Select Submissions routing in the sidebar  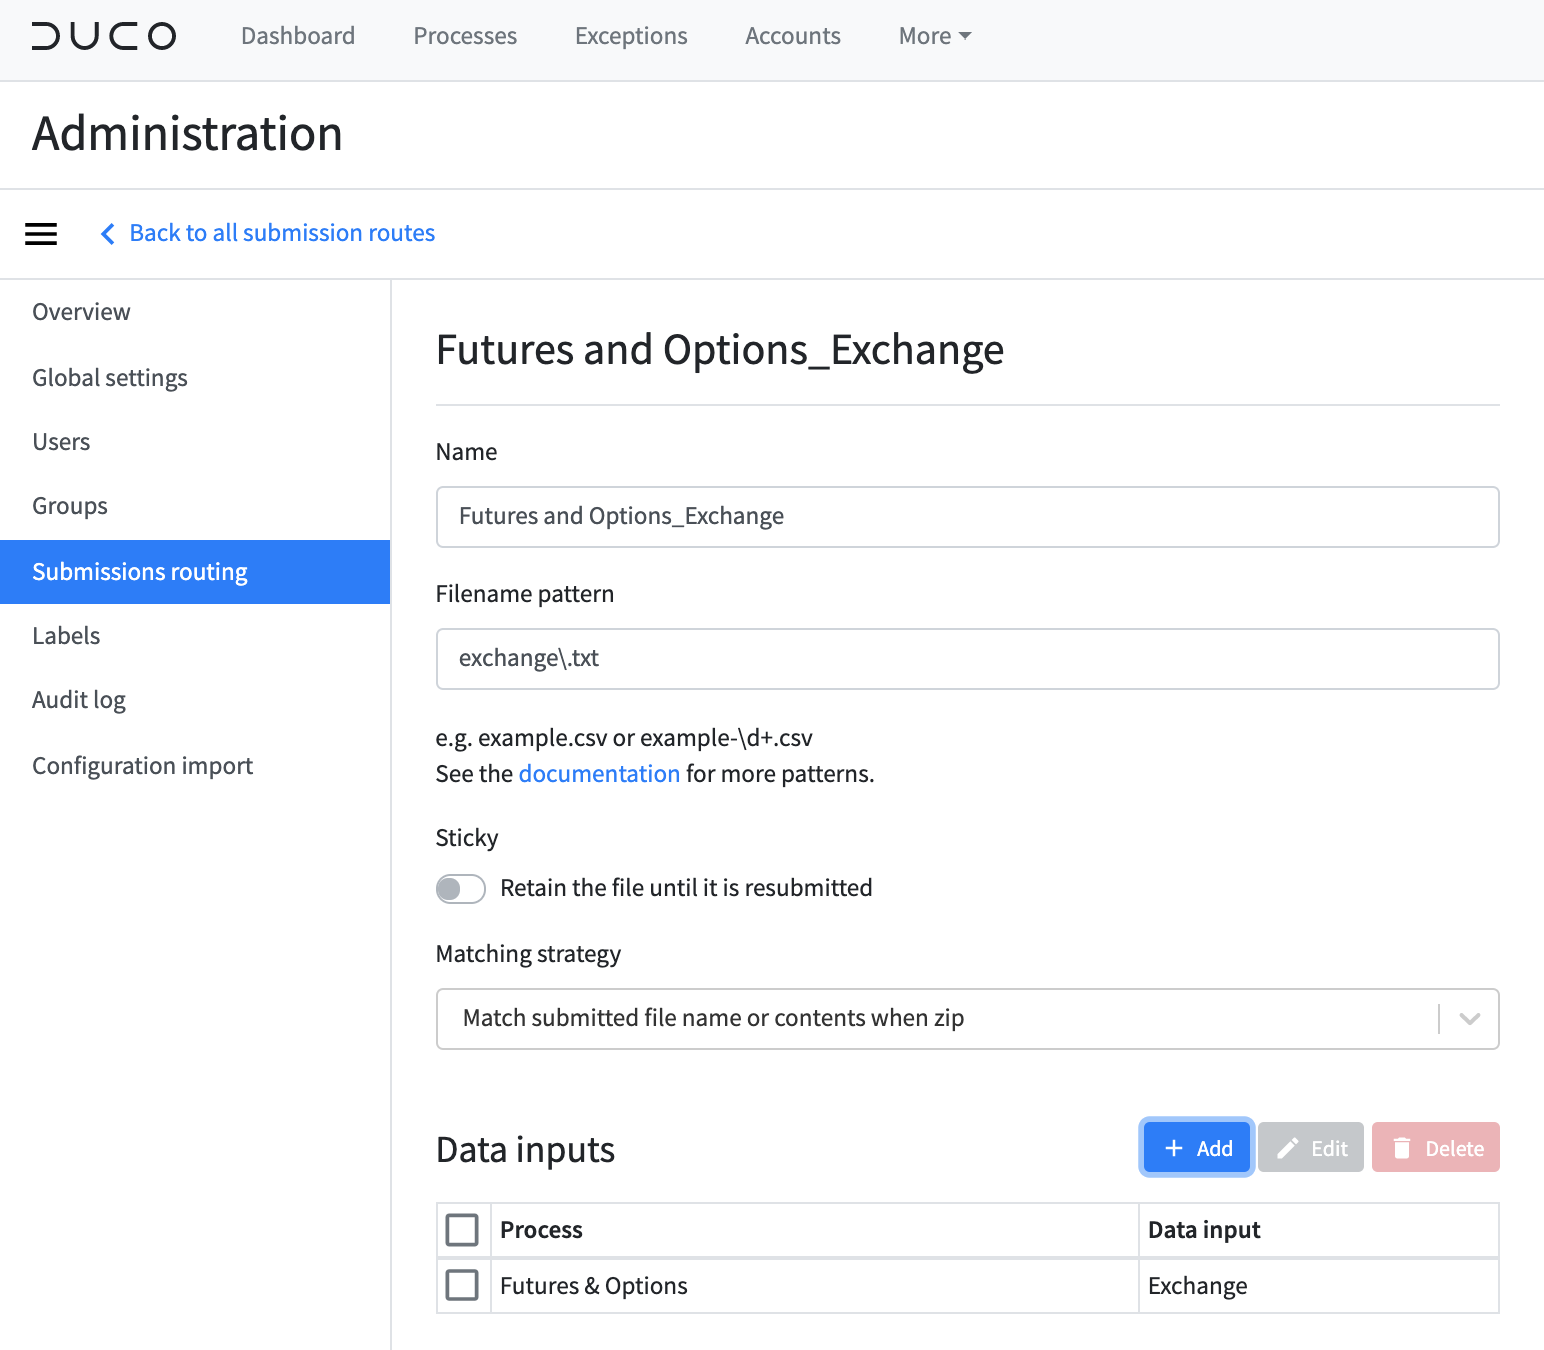(195, 572)
